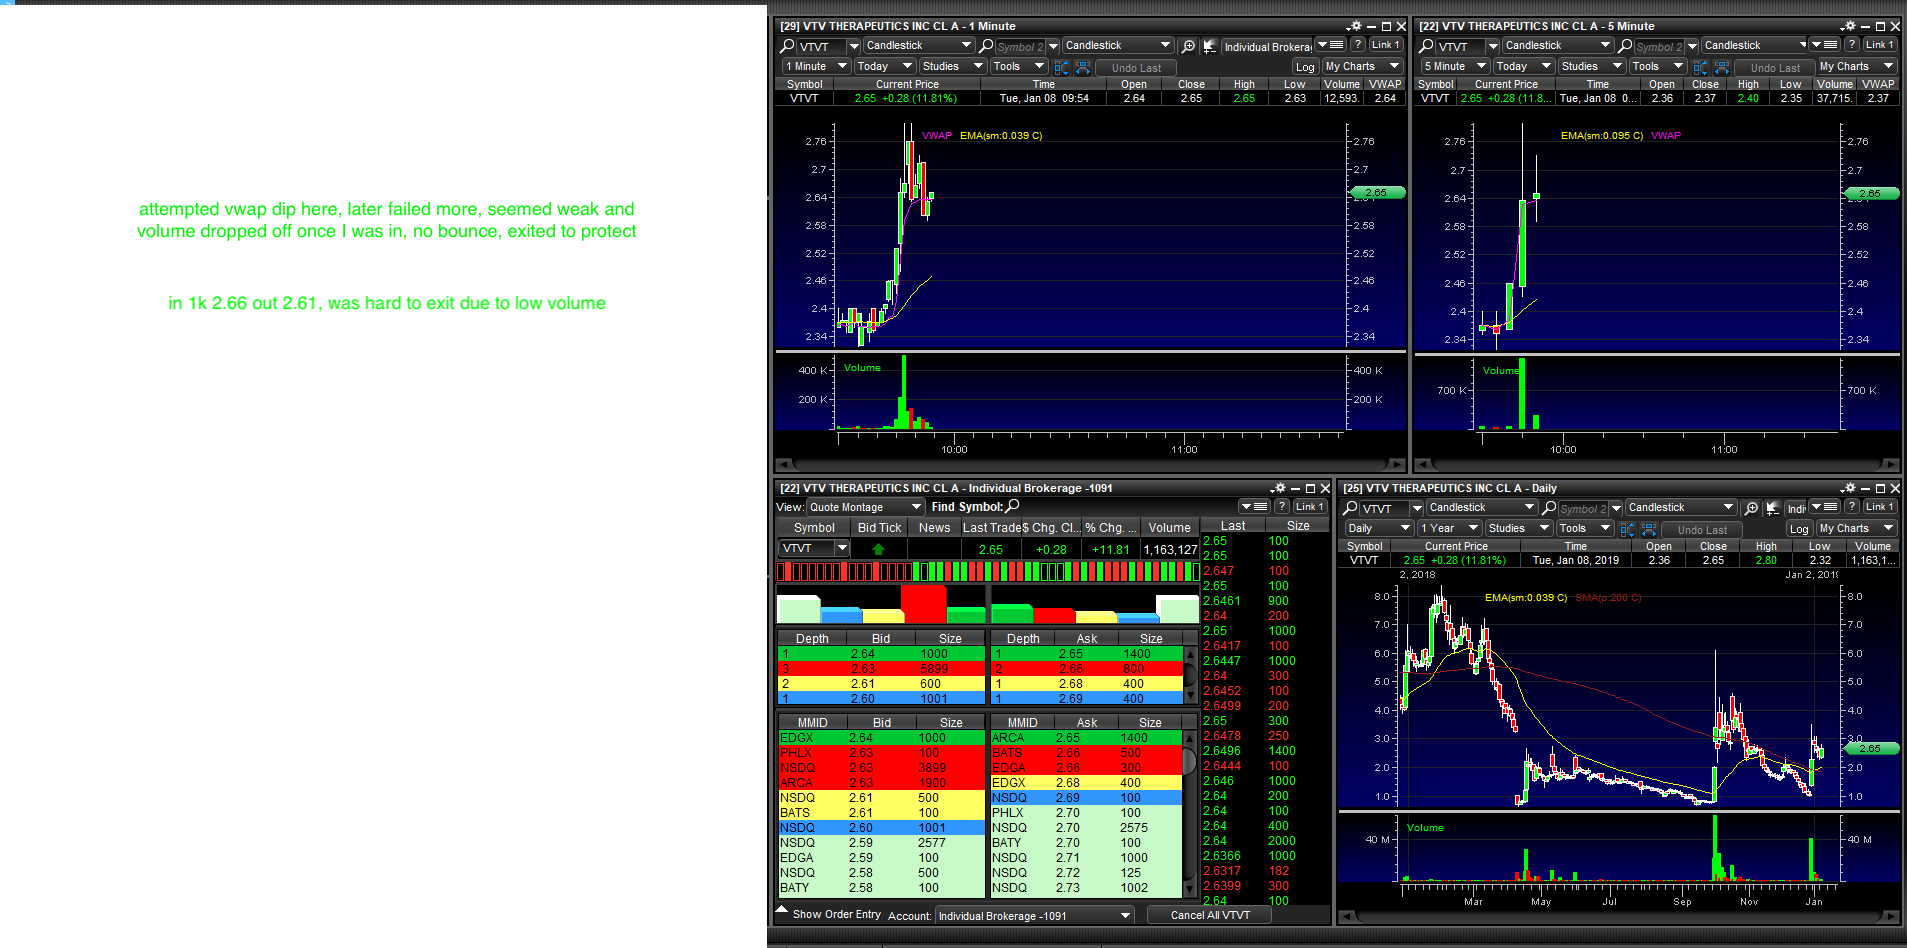1907x948 pixels.
Task: Click the VTVT symbol field in Quote Montage
Action: (806, 549)
